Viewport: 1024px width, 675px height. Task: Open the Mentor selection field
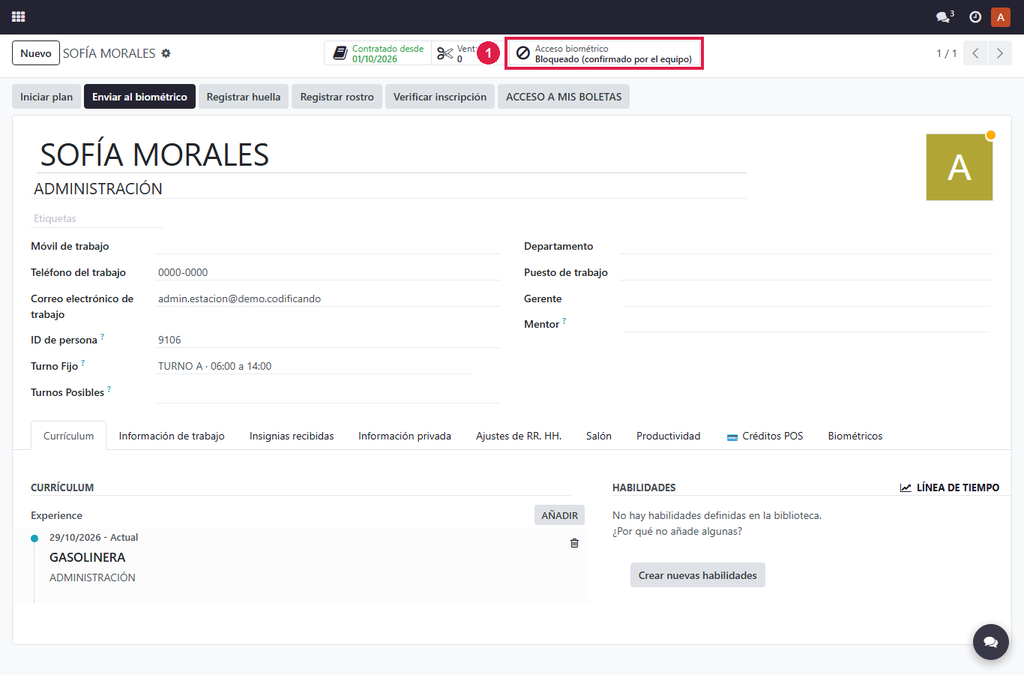coord(806,324)
